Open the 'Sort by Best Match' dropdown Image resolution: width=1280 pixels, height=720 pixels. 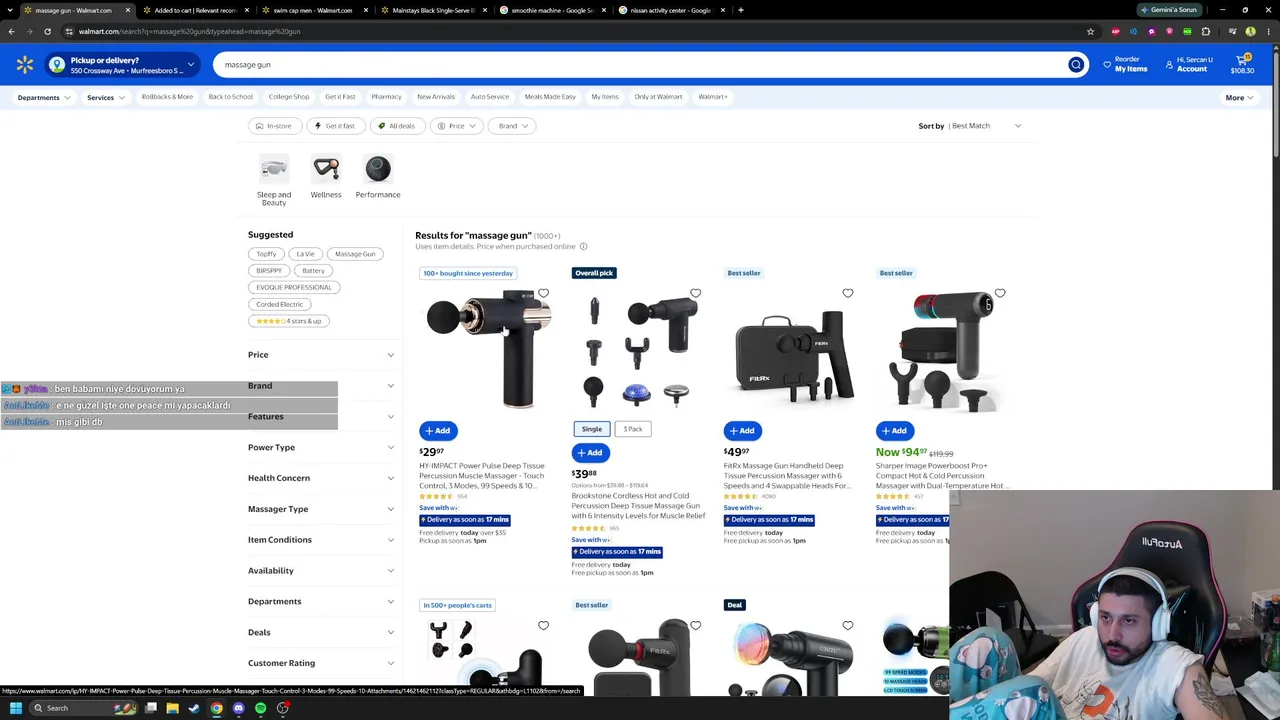click(x=971, y=126)
